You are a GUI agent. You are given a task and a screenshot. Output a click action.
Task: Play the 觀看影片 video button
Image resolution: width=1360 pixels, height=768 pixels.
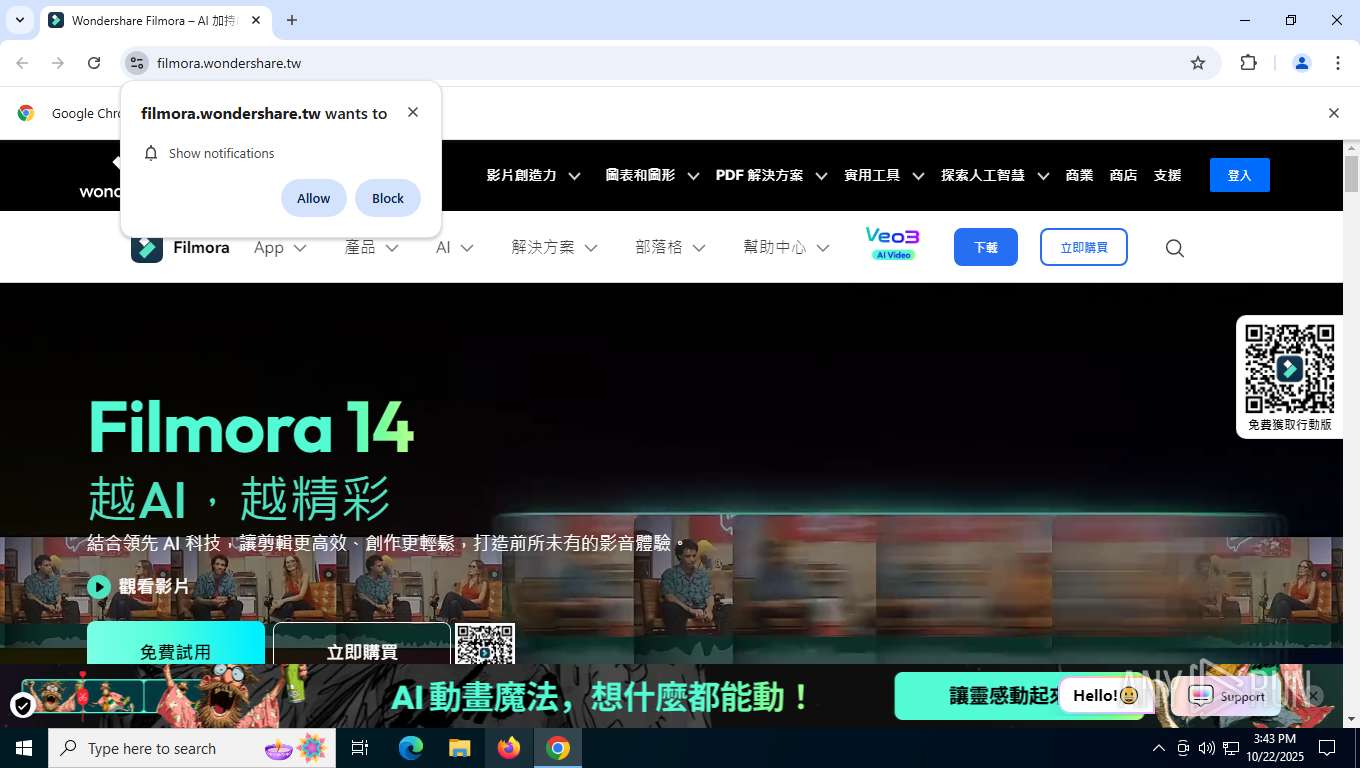[138, 586]
